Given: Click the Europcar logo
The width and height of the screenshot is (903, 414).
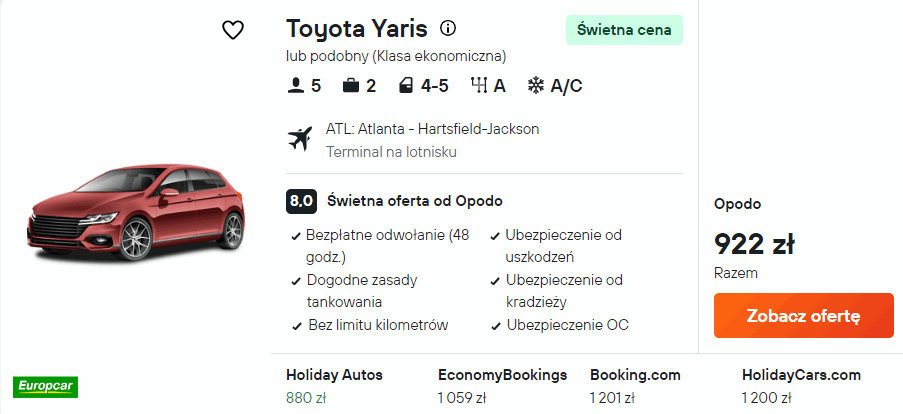Looking at the screenshot, I should [45, 385].
